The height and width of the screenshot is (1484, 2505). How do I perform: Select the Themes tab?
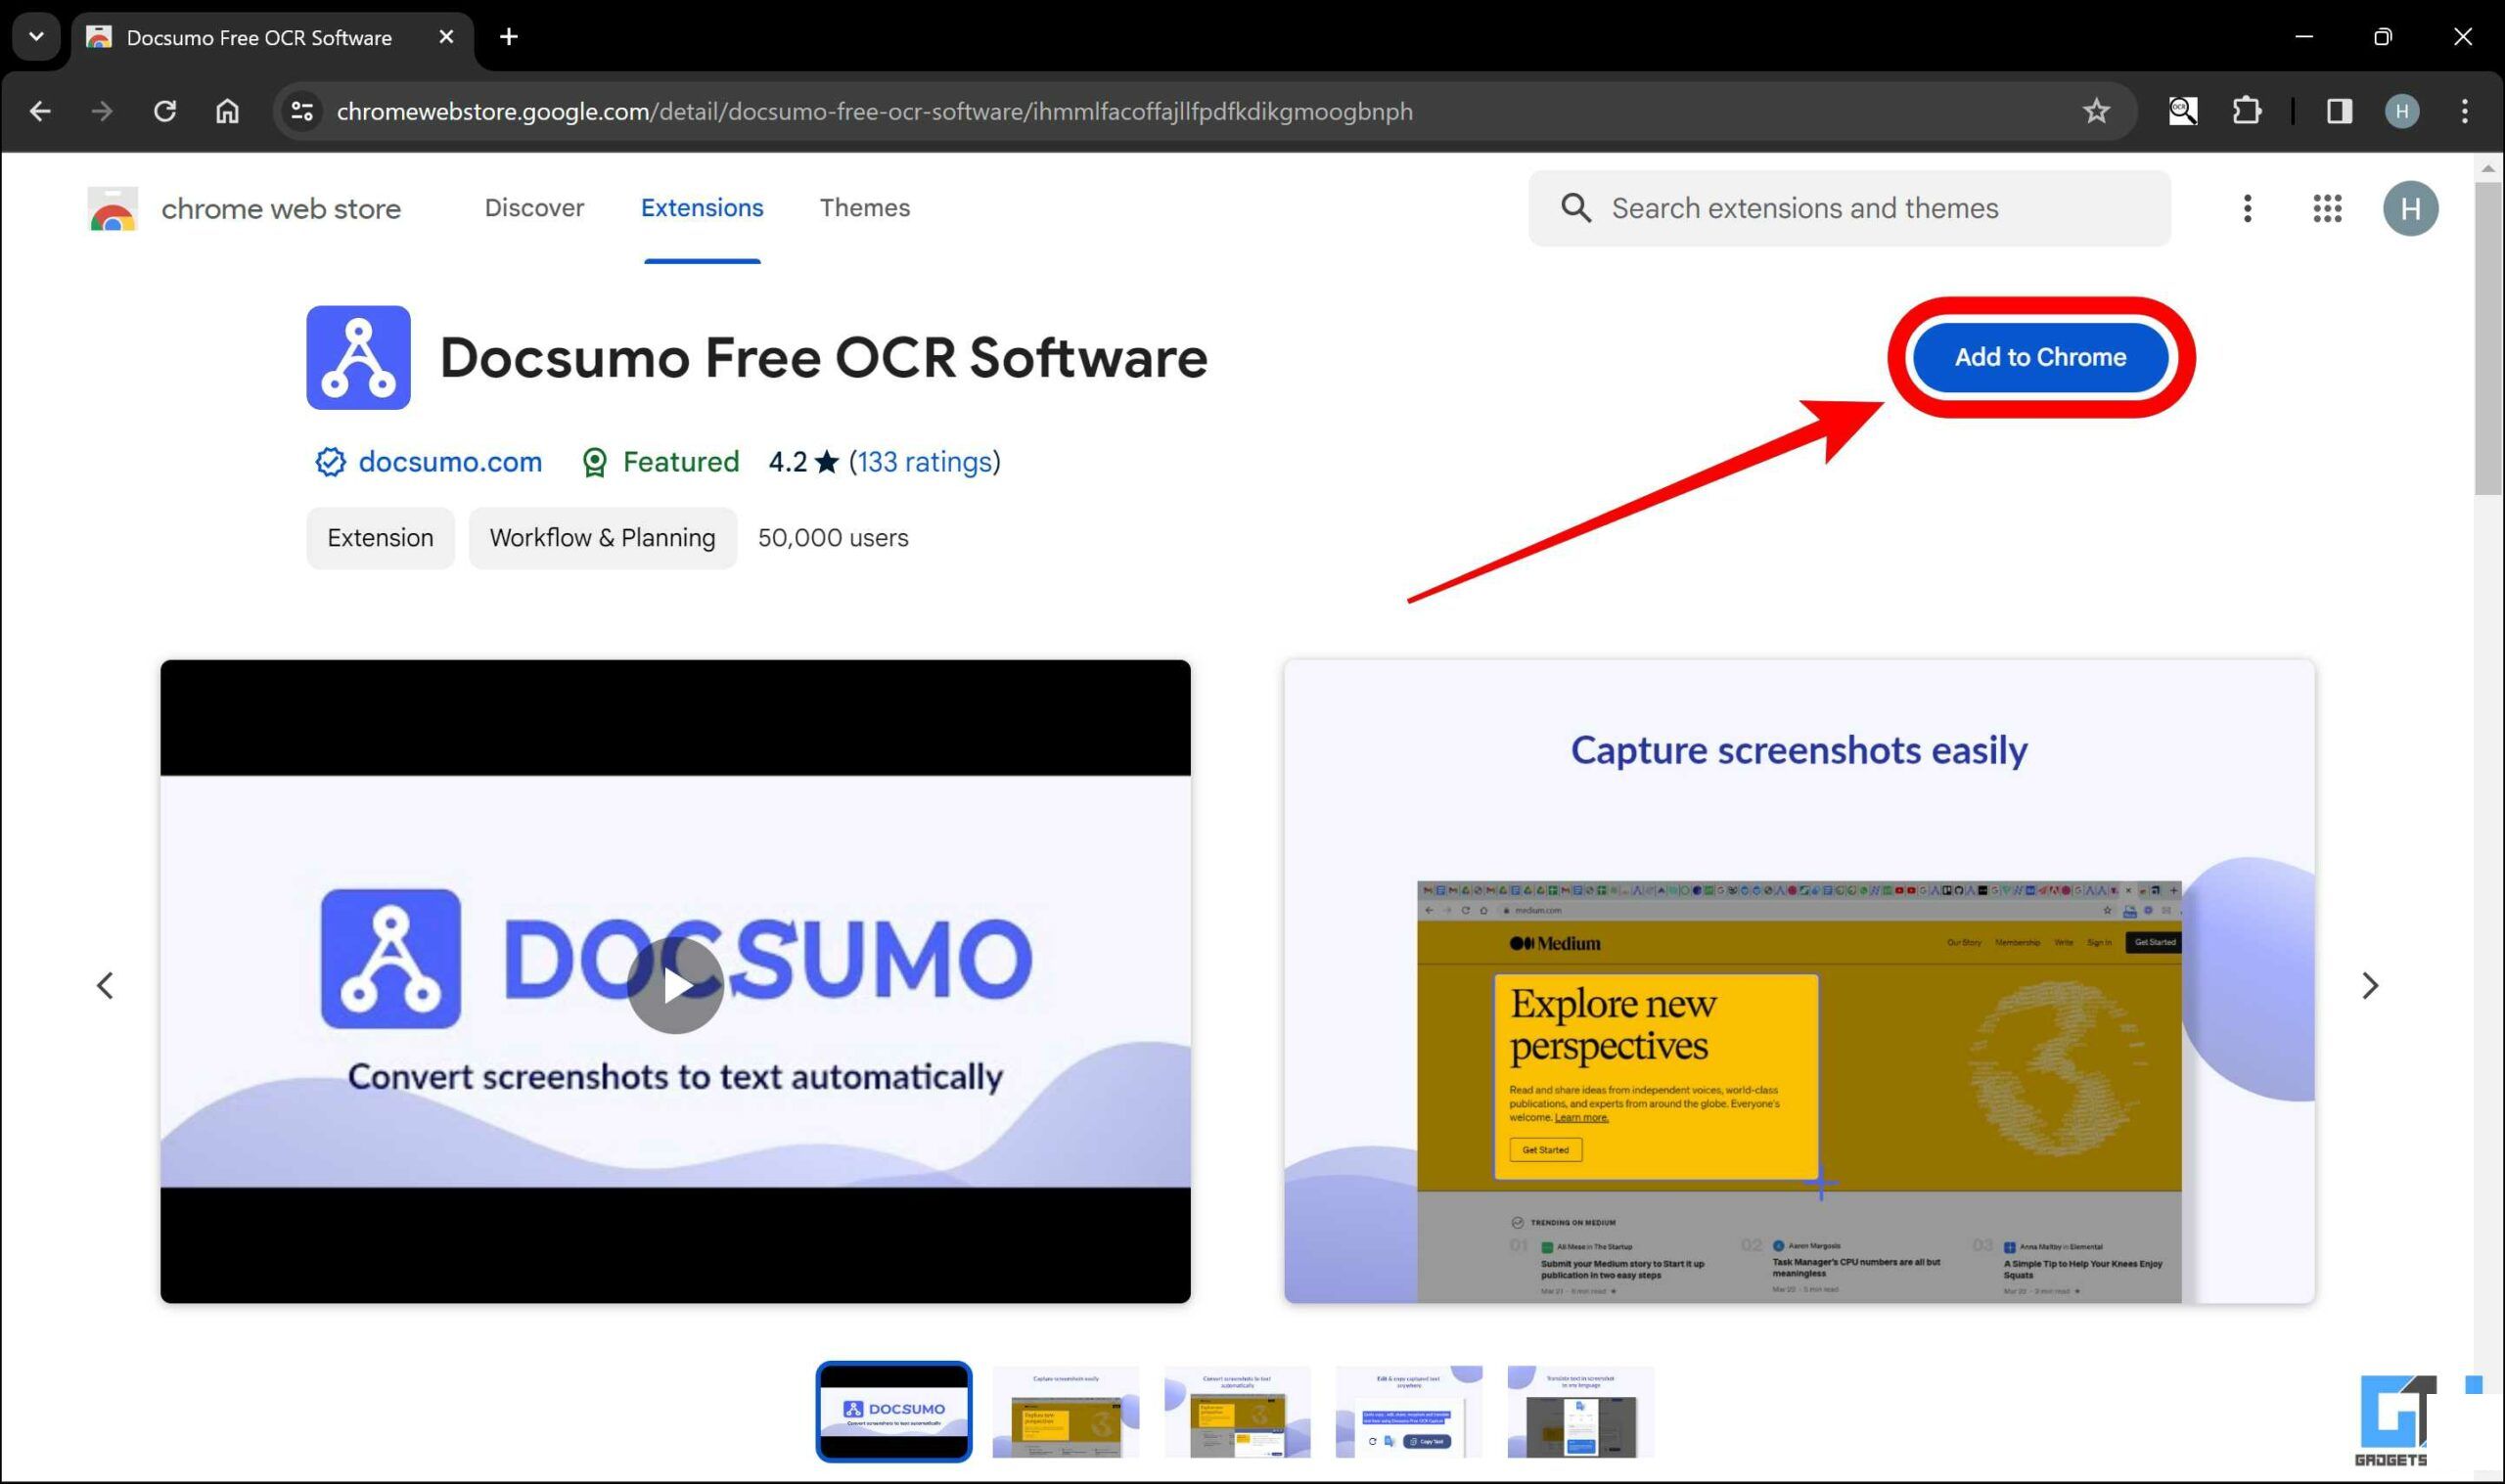(x=864, y=206)
